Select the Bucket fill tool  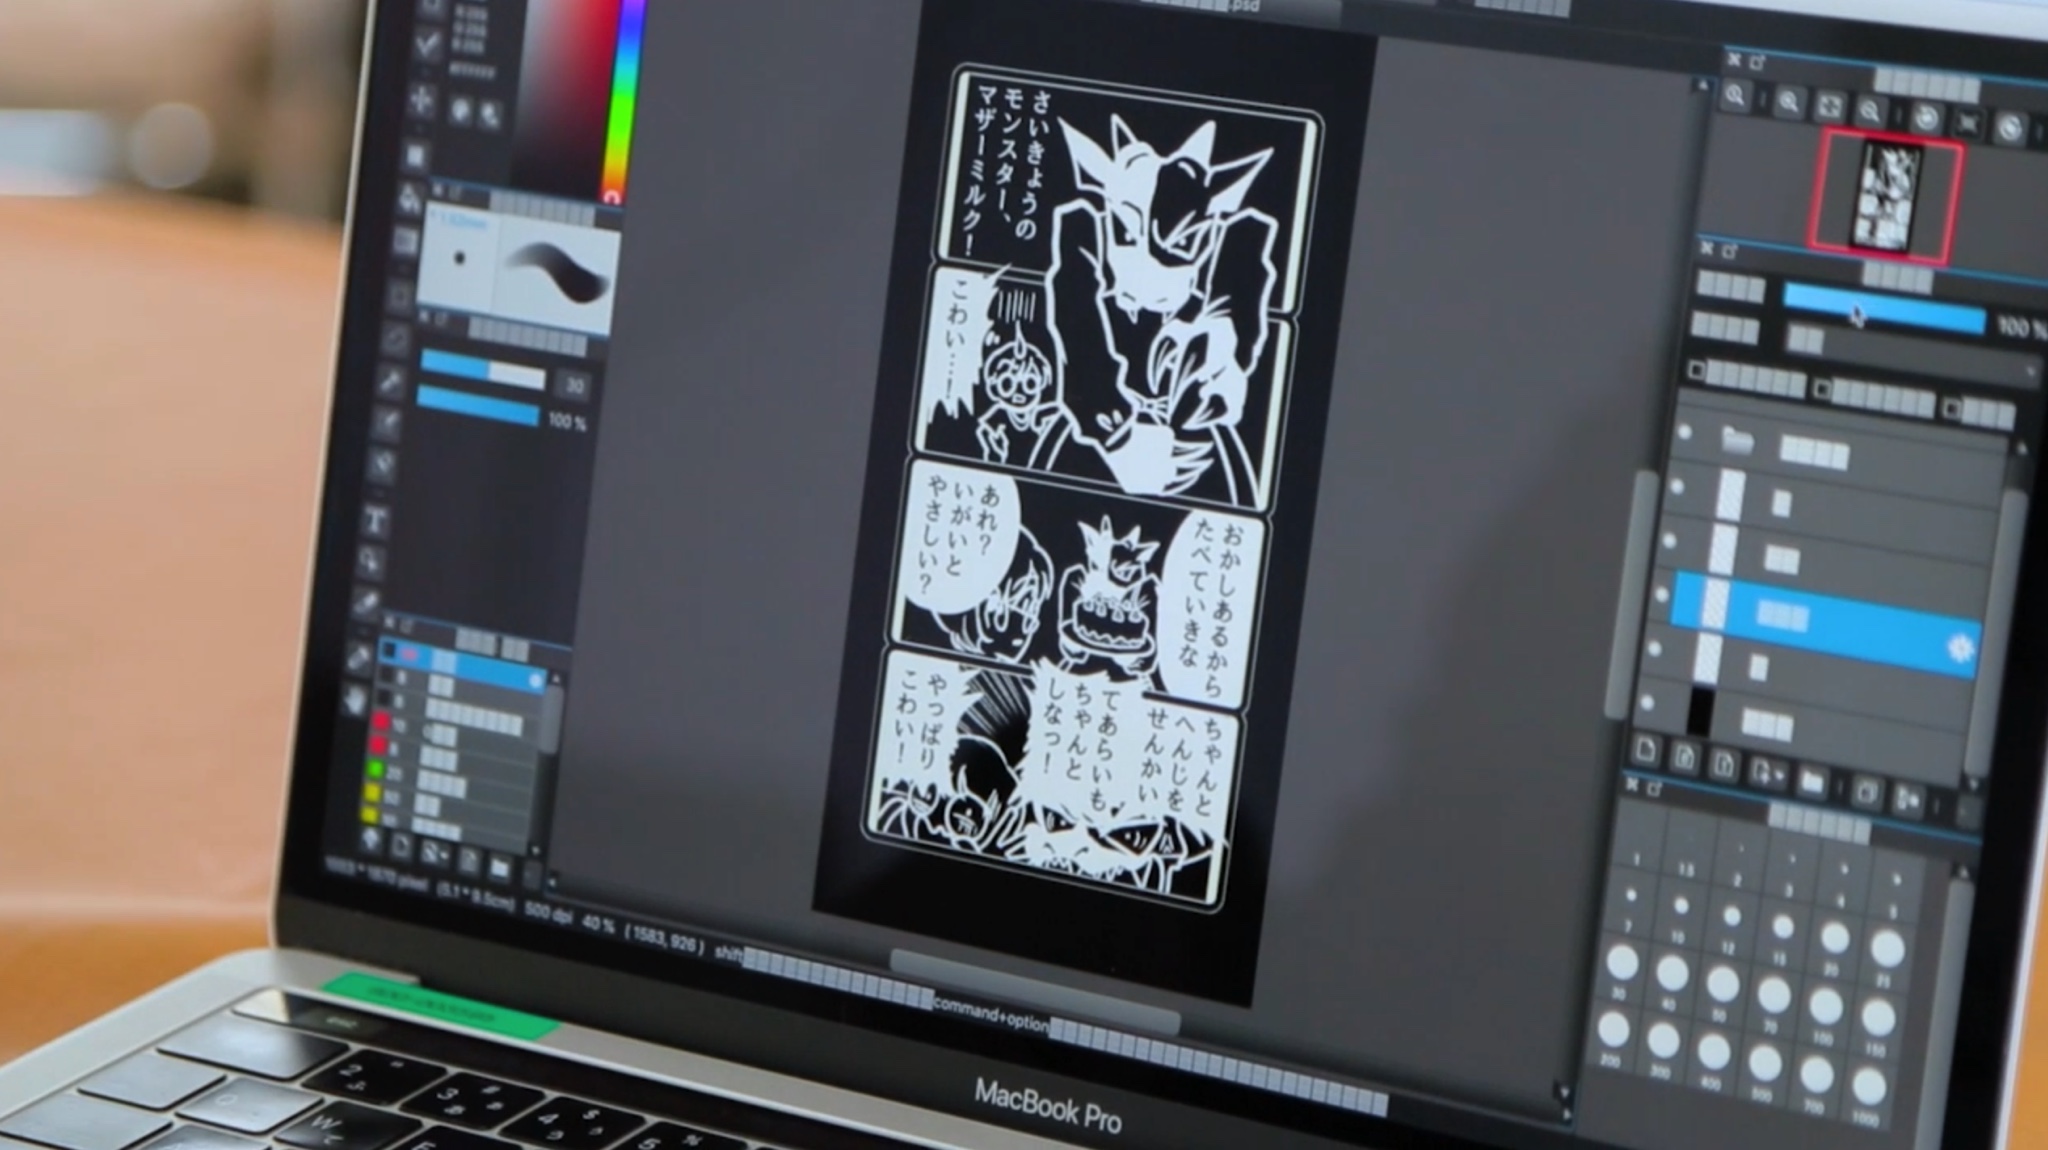[408, 197]
